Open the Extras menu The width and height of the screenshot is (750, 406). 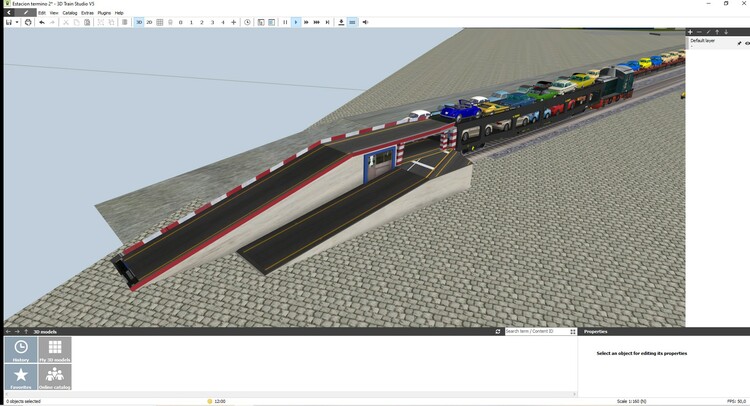(87, 13)
